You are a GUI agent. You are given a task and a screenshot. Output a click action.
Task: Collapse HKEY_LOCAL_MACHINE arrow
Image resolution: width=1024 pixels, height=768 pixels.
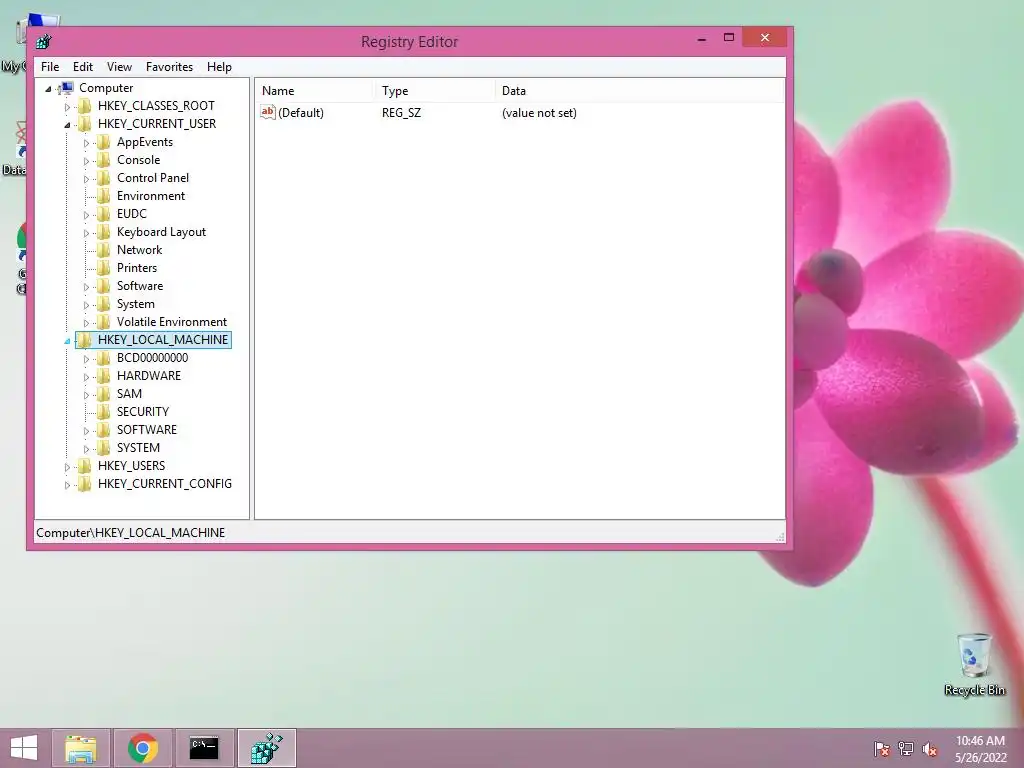pyautogui.click(x=67, y=340)
